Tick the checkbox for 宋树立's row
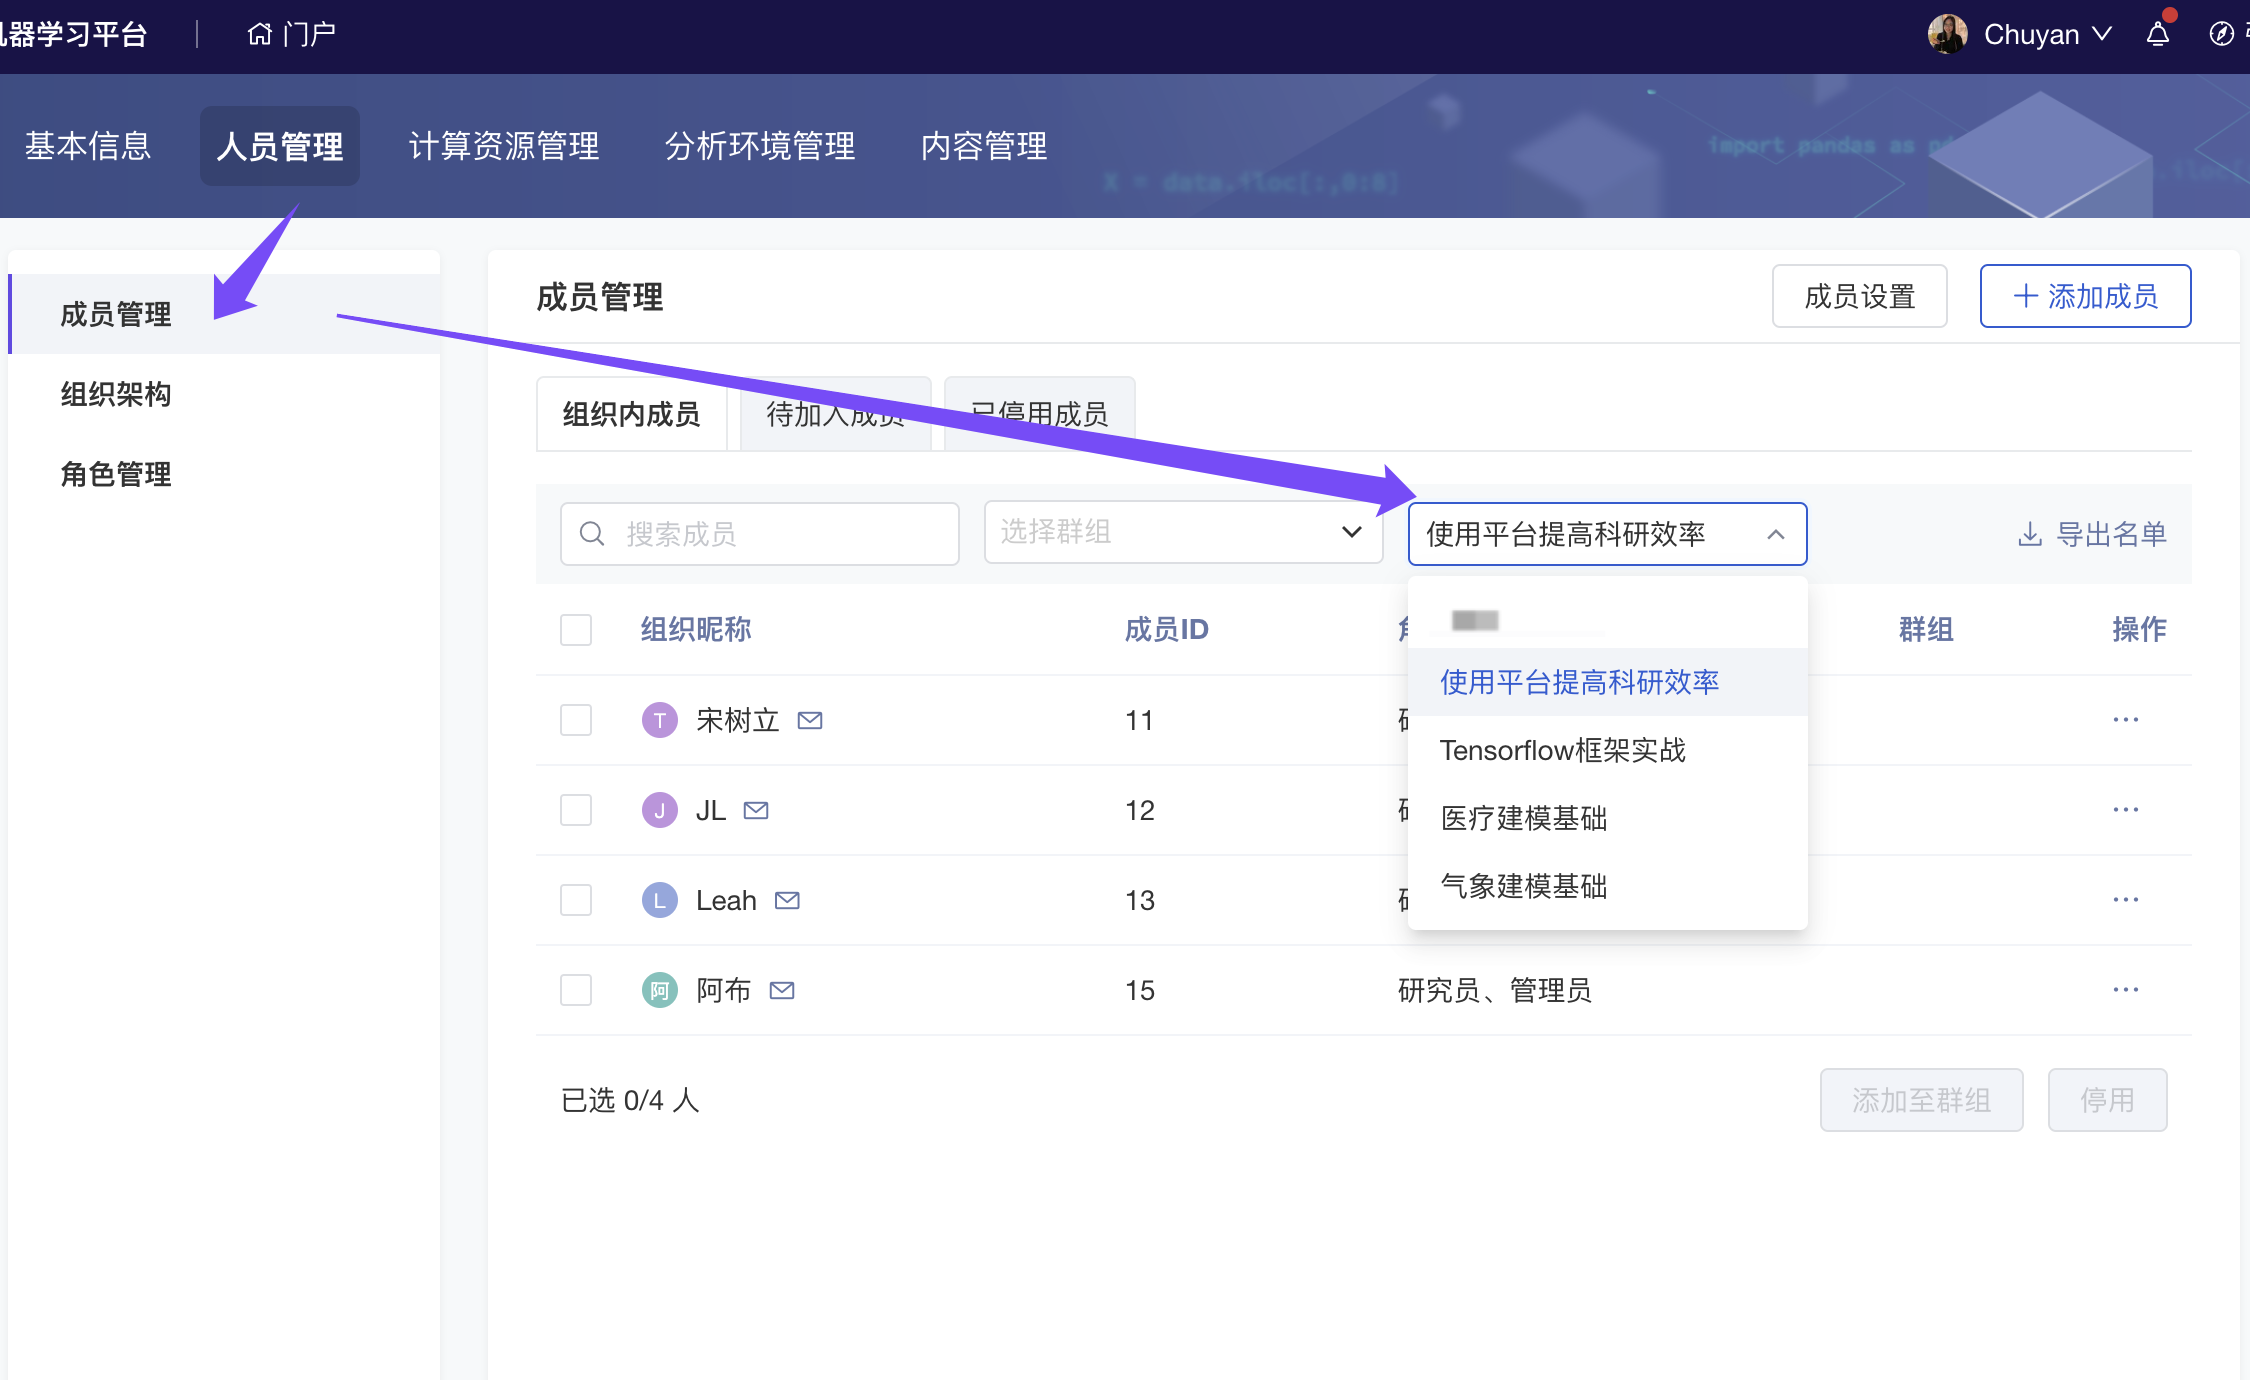The width and height of the screenshot is (2250, 1380). pyautogui.click(x=576, y=720)
